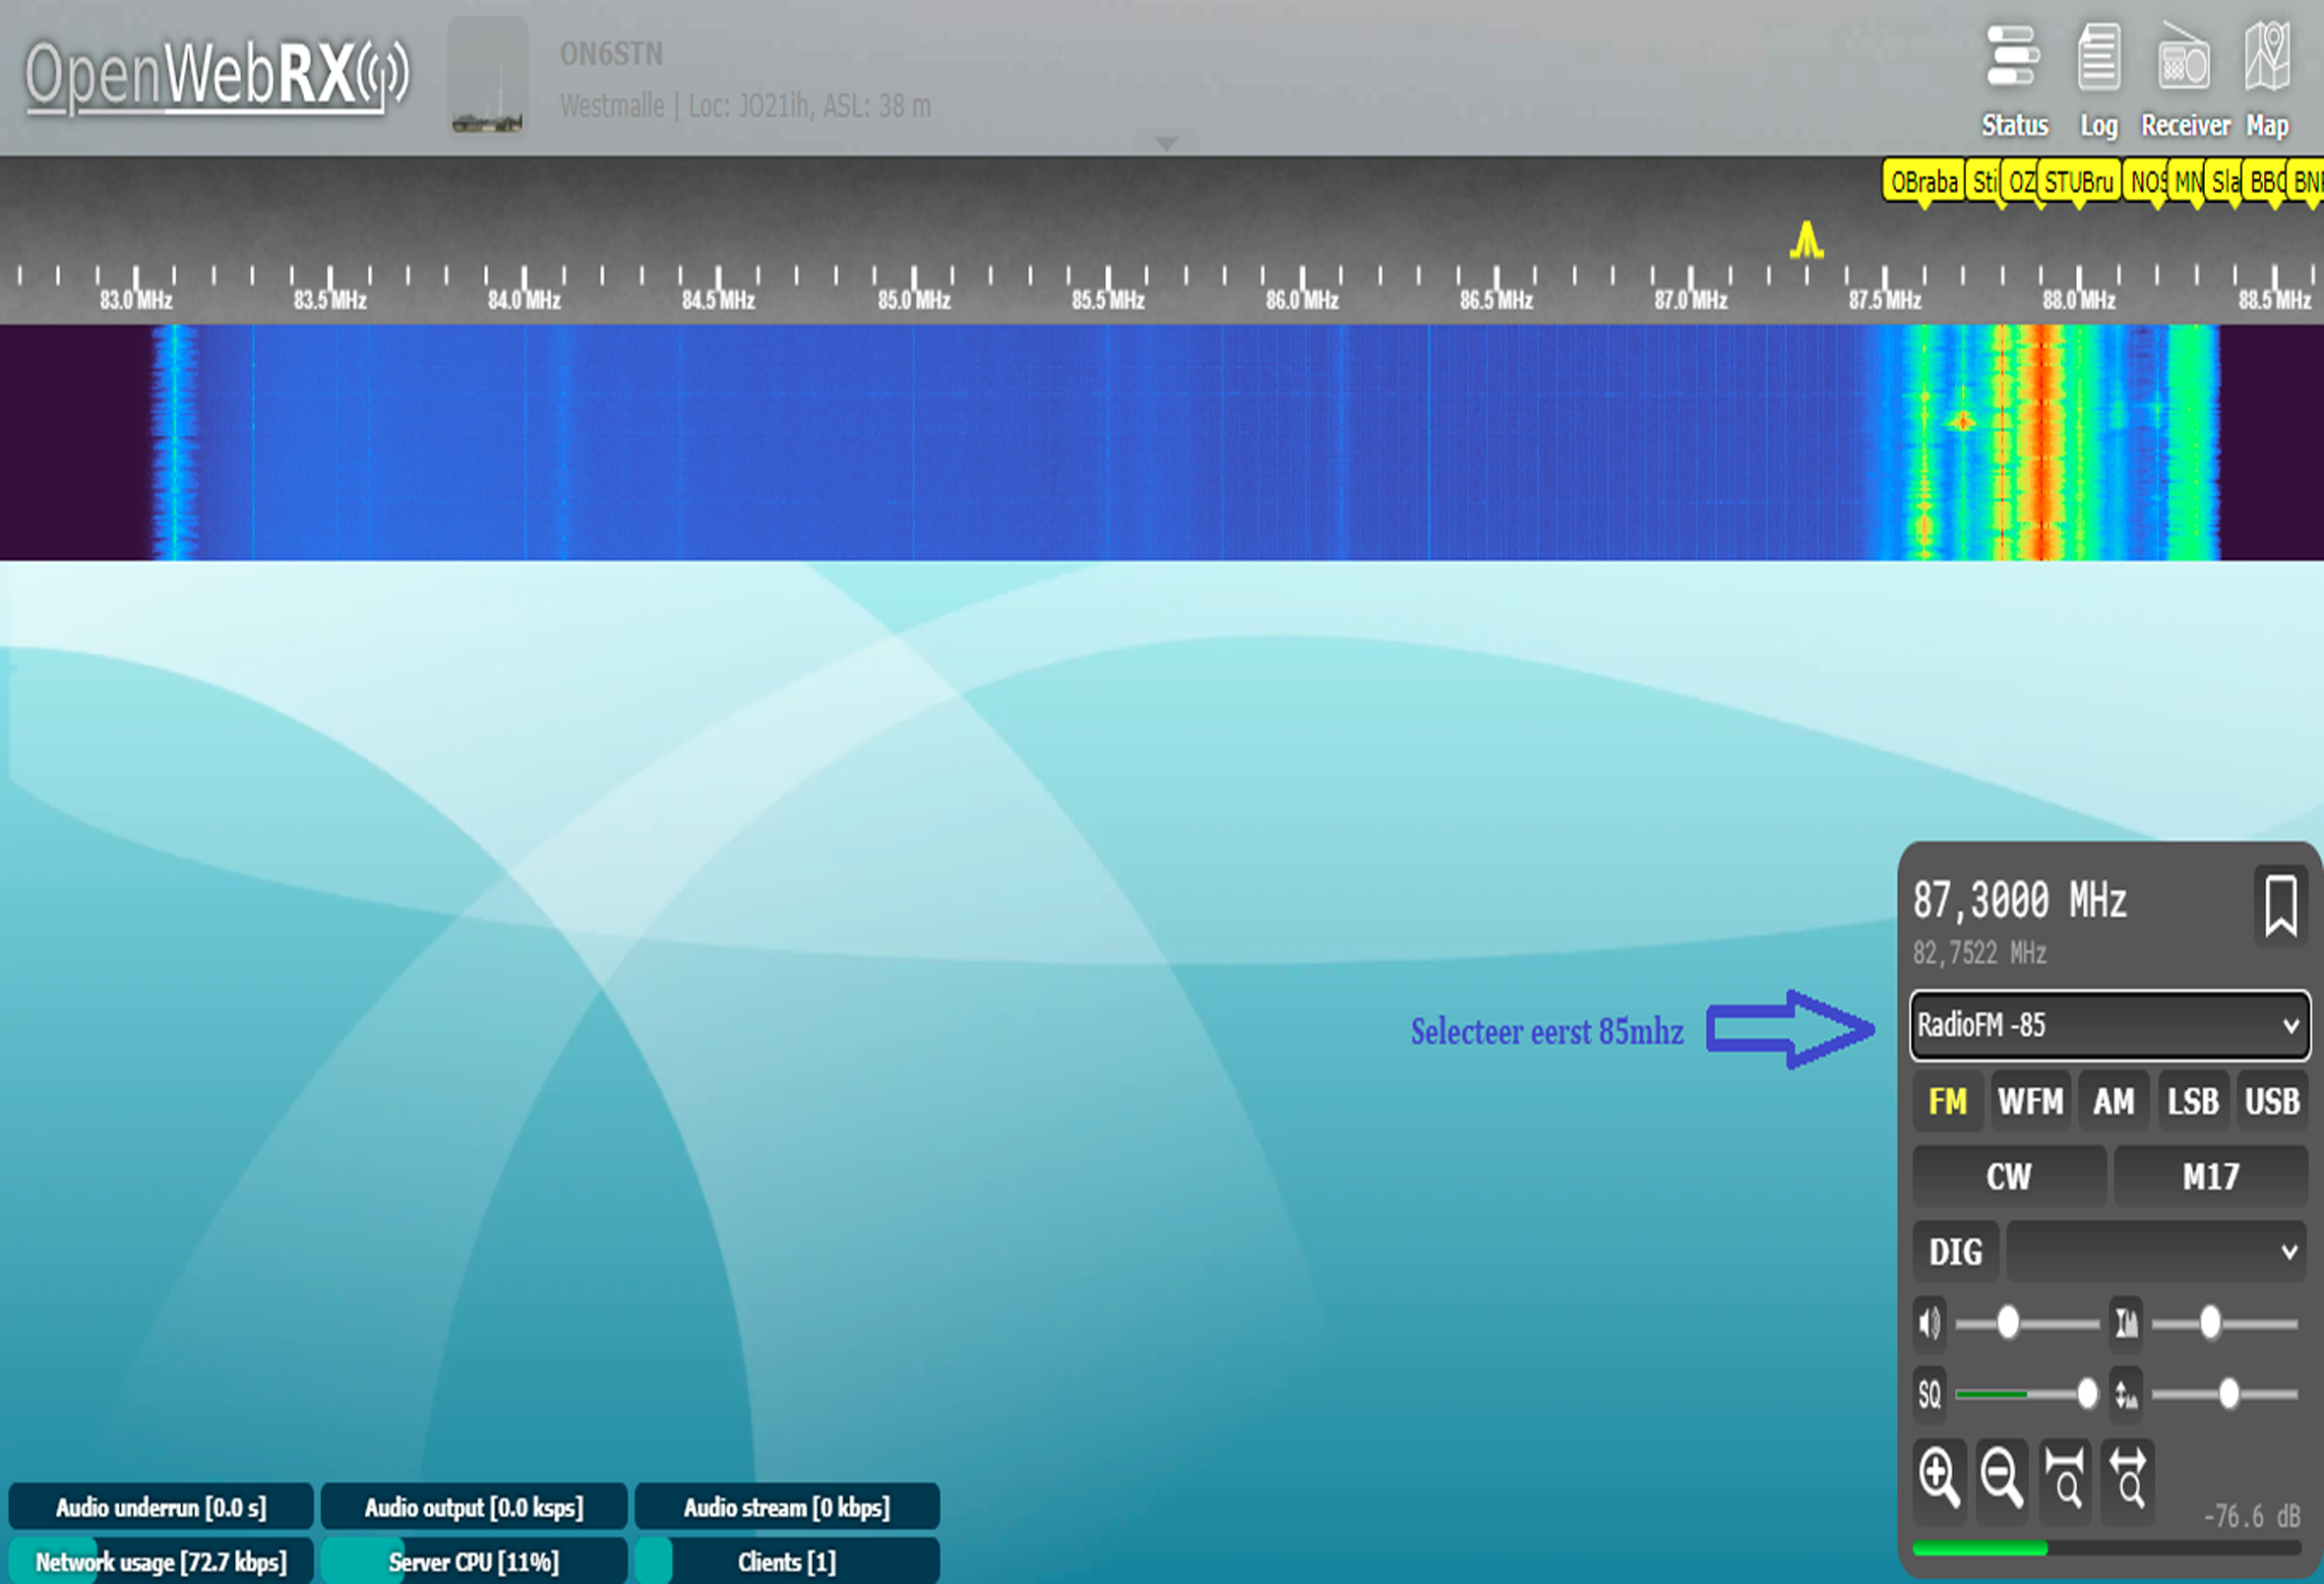Viewport: 2324px width, 1584px height.
Task: Select M17 digital voice mode
Action: 2211,1176
